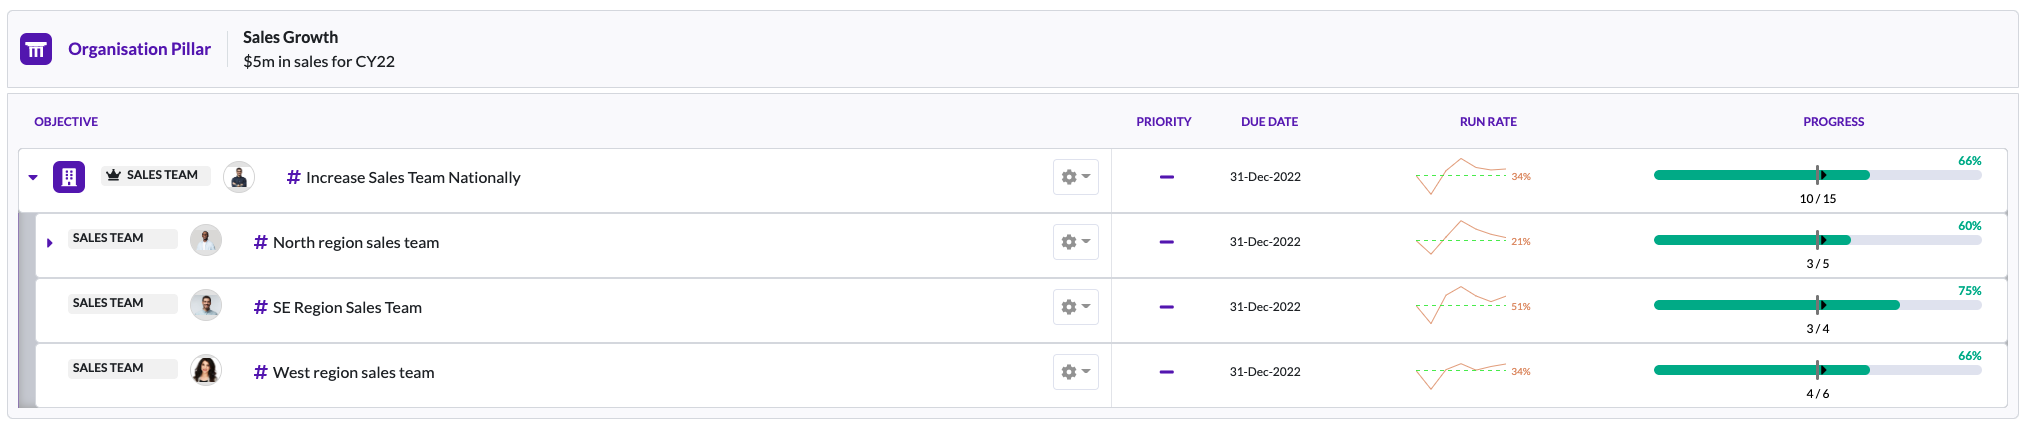Collapse the Increase Sales Team Nationally objective
This screenshot has width=2028, height=428.
(33, 178)
